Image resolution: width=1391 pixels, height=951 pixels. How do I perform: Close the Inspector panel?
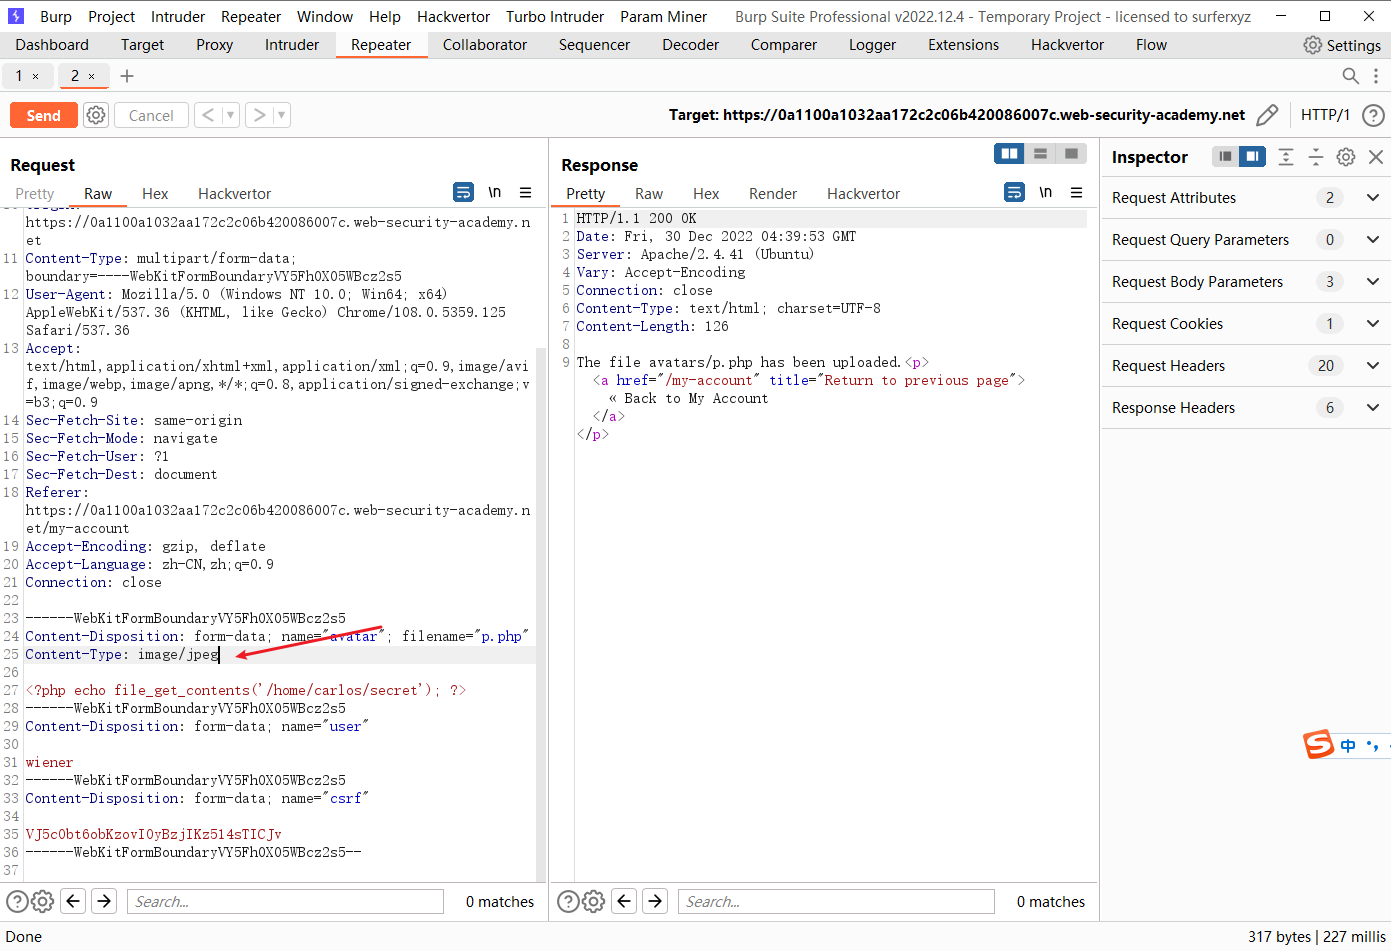(x=1376, y=156)
